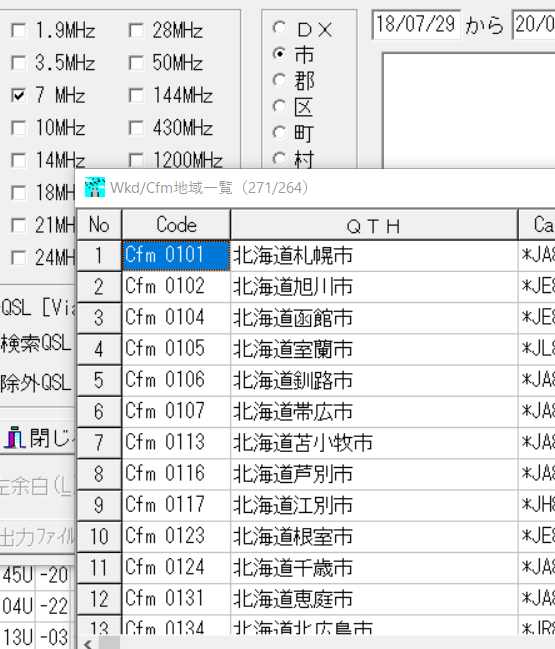
Task: Click QTH cell 北海道旭川市
Action: [x=374, y=287]
